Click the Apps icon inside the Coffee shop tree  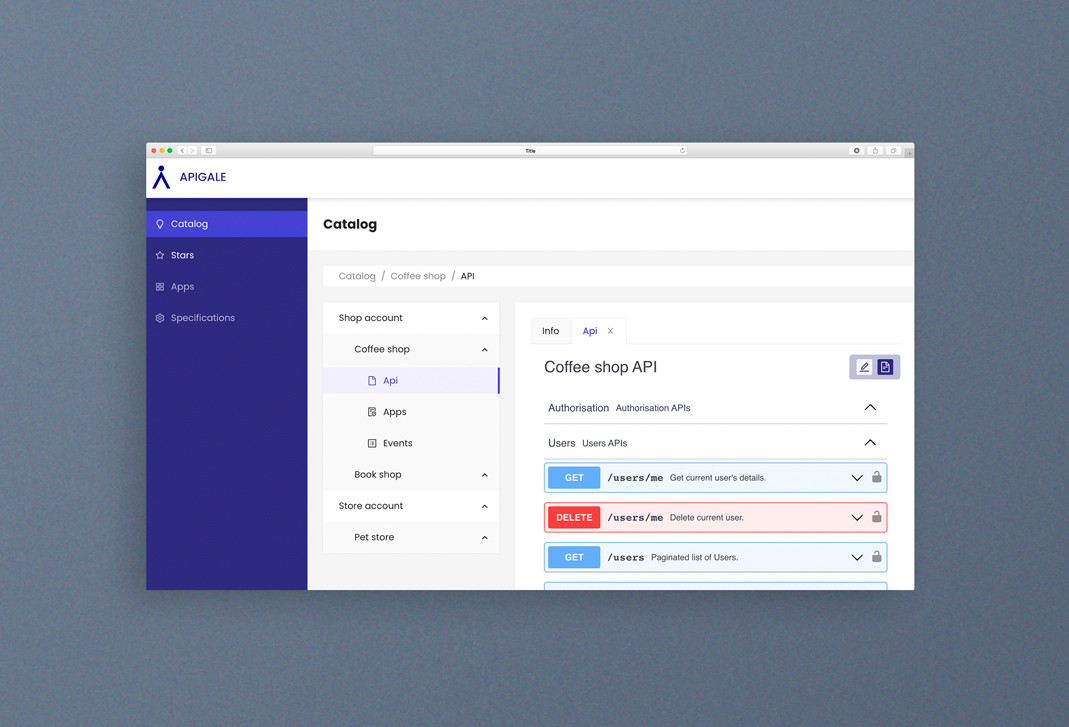tap(374, 411)
